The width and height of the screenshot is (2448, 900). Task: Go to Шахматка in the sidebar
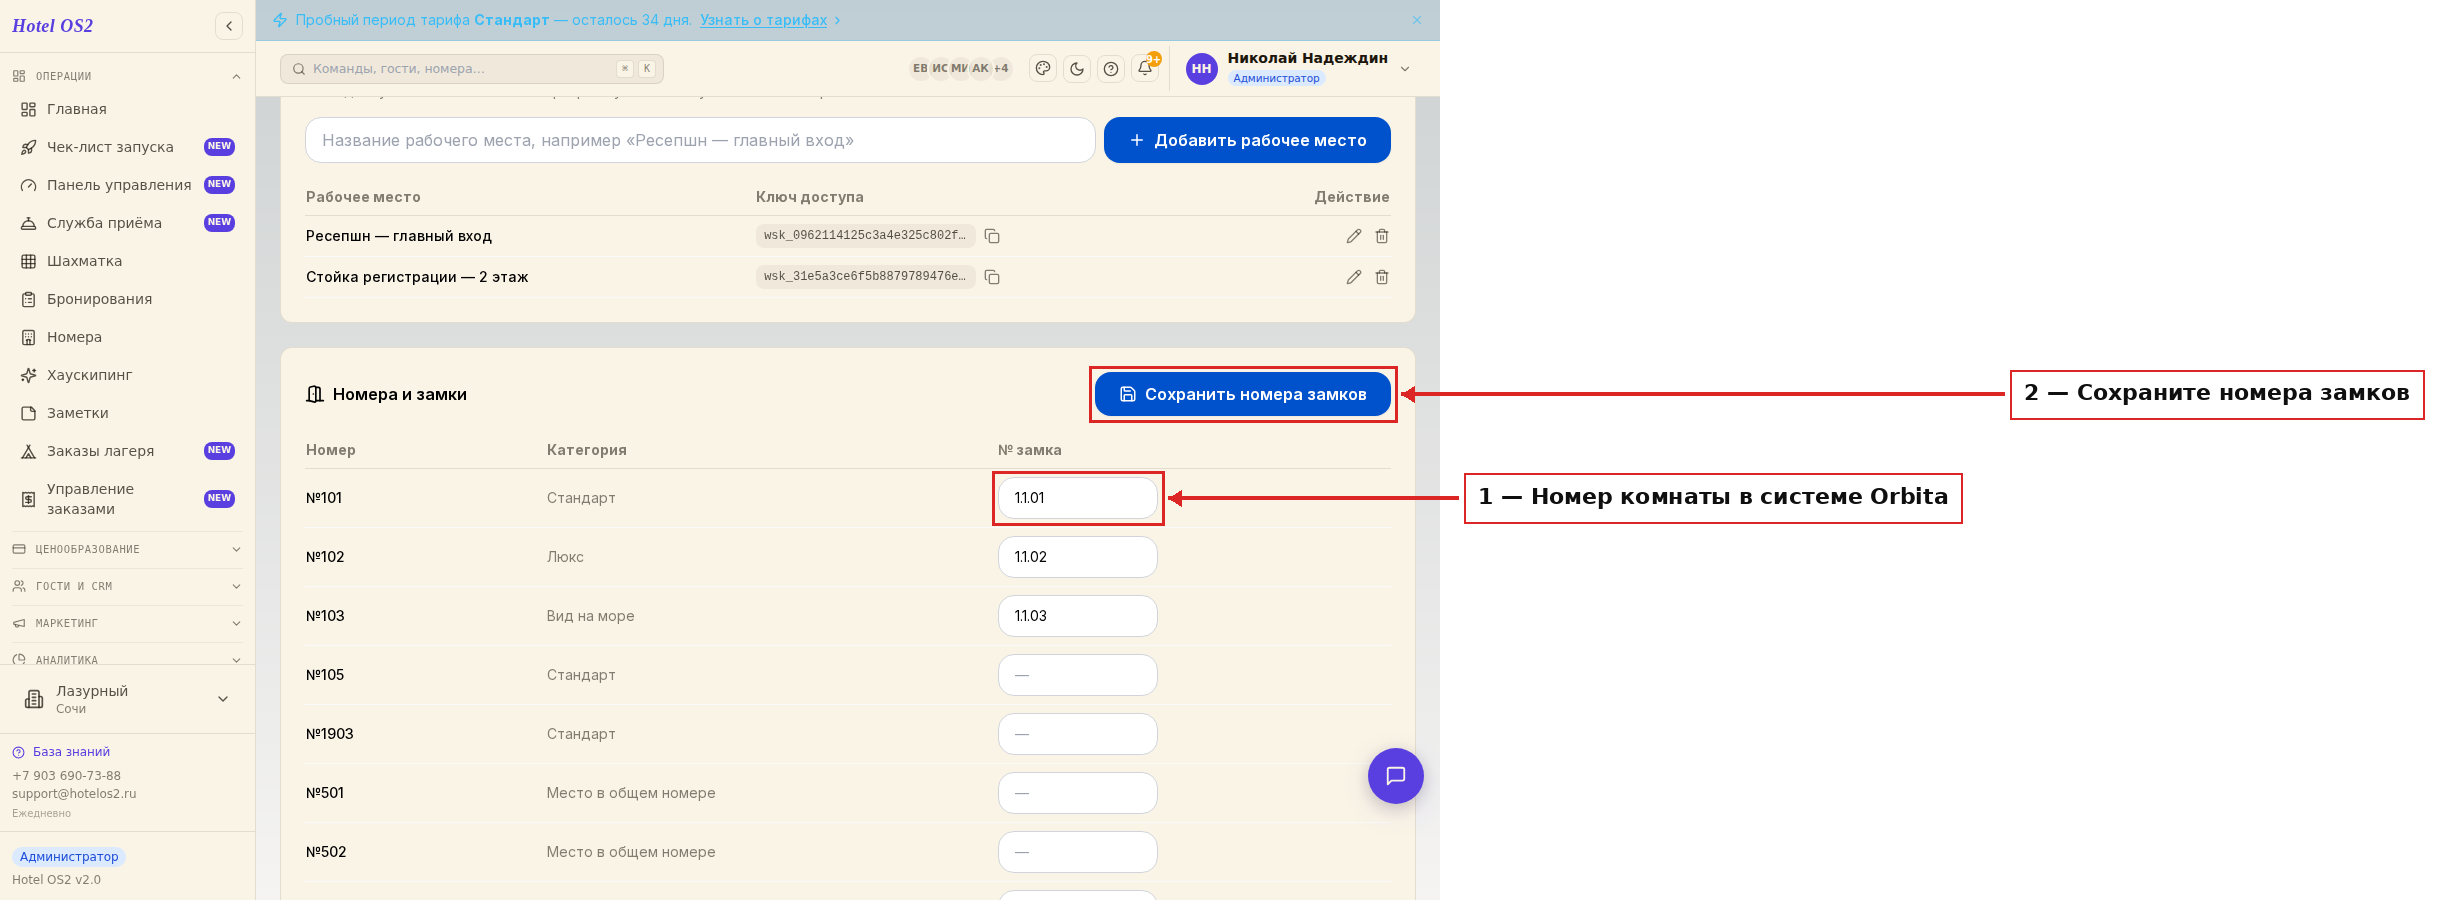coord(84,261)
